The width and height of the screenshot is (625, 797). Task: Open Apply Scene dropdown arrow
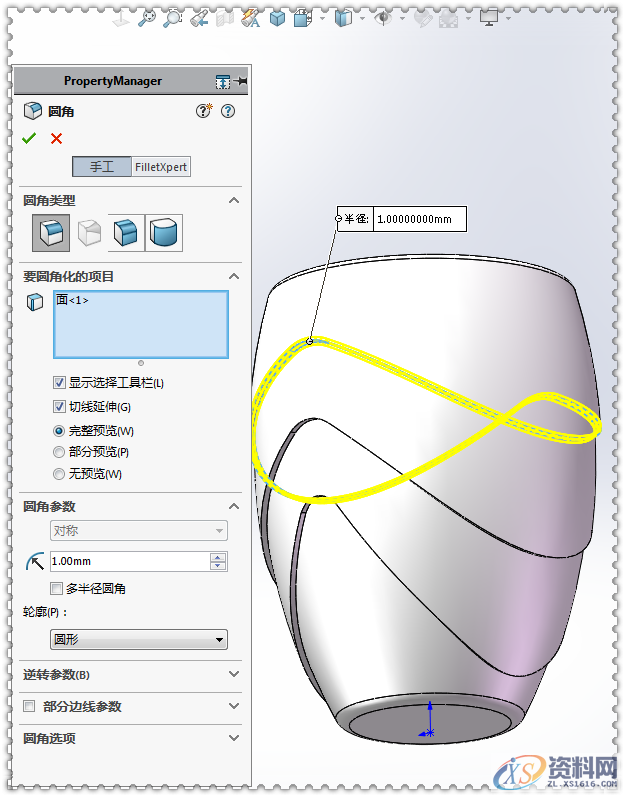click(x=468, y=19)
